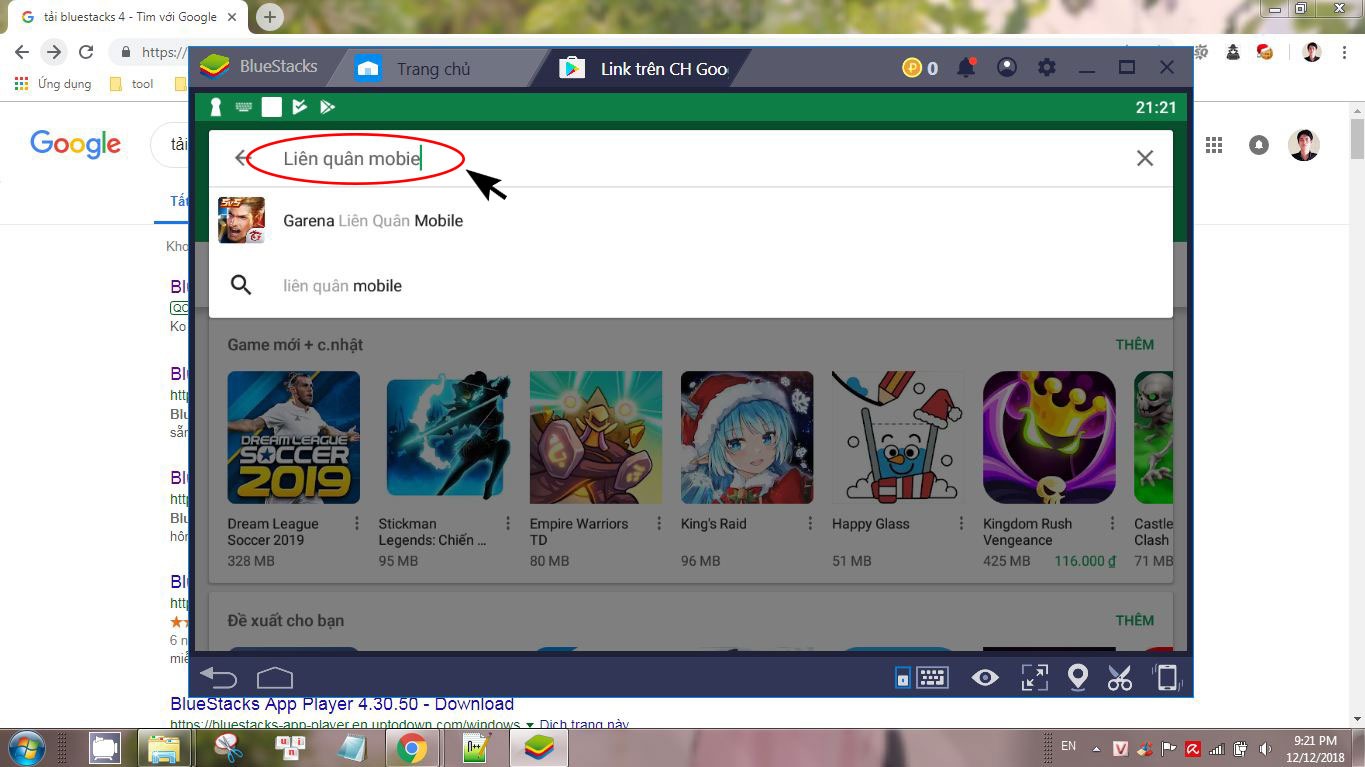
Task: Reload the Chrome page
Action: point(86,52)
